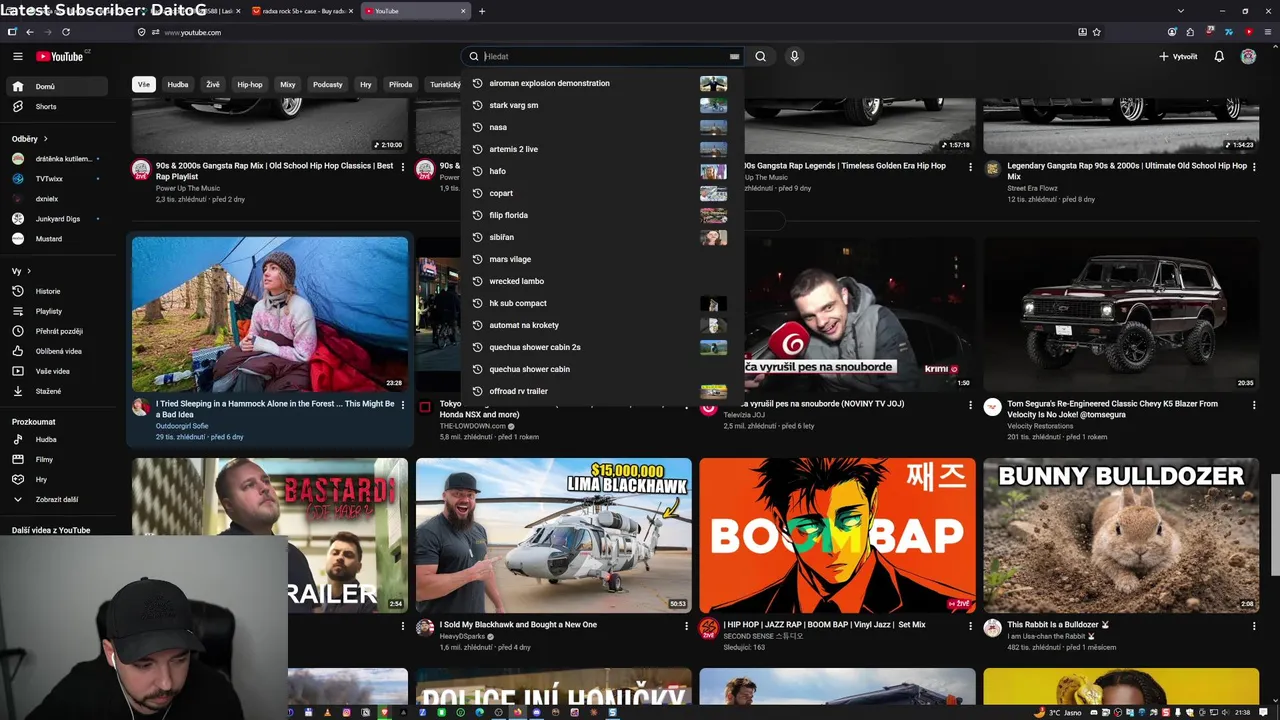
Task: Expand the Vy section
Action: coord(22,271)
